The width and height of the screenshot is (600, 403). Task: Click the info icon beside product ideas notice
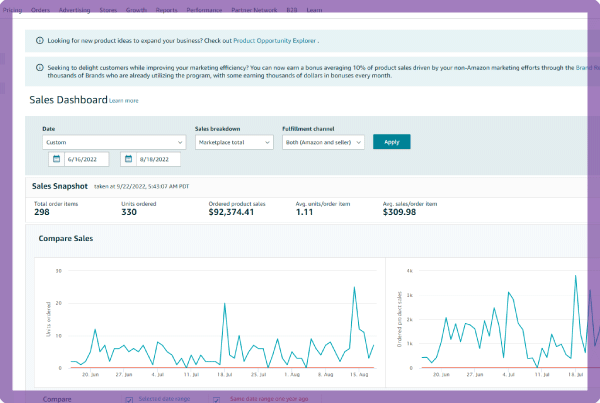(x=39, y=41)
